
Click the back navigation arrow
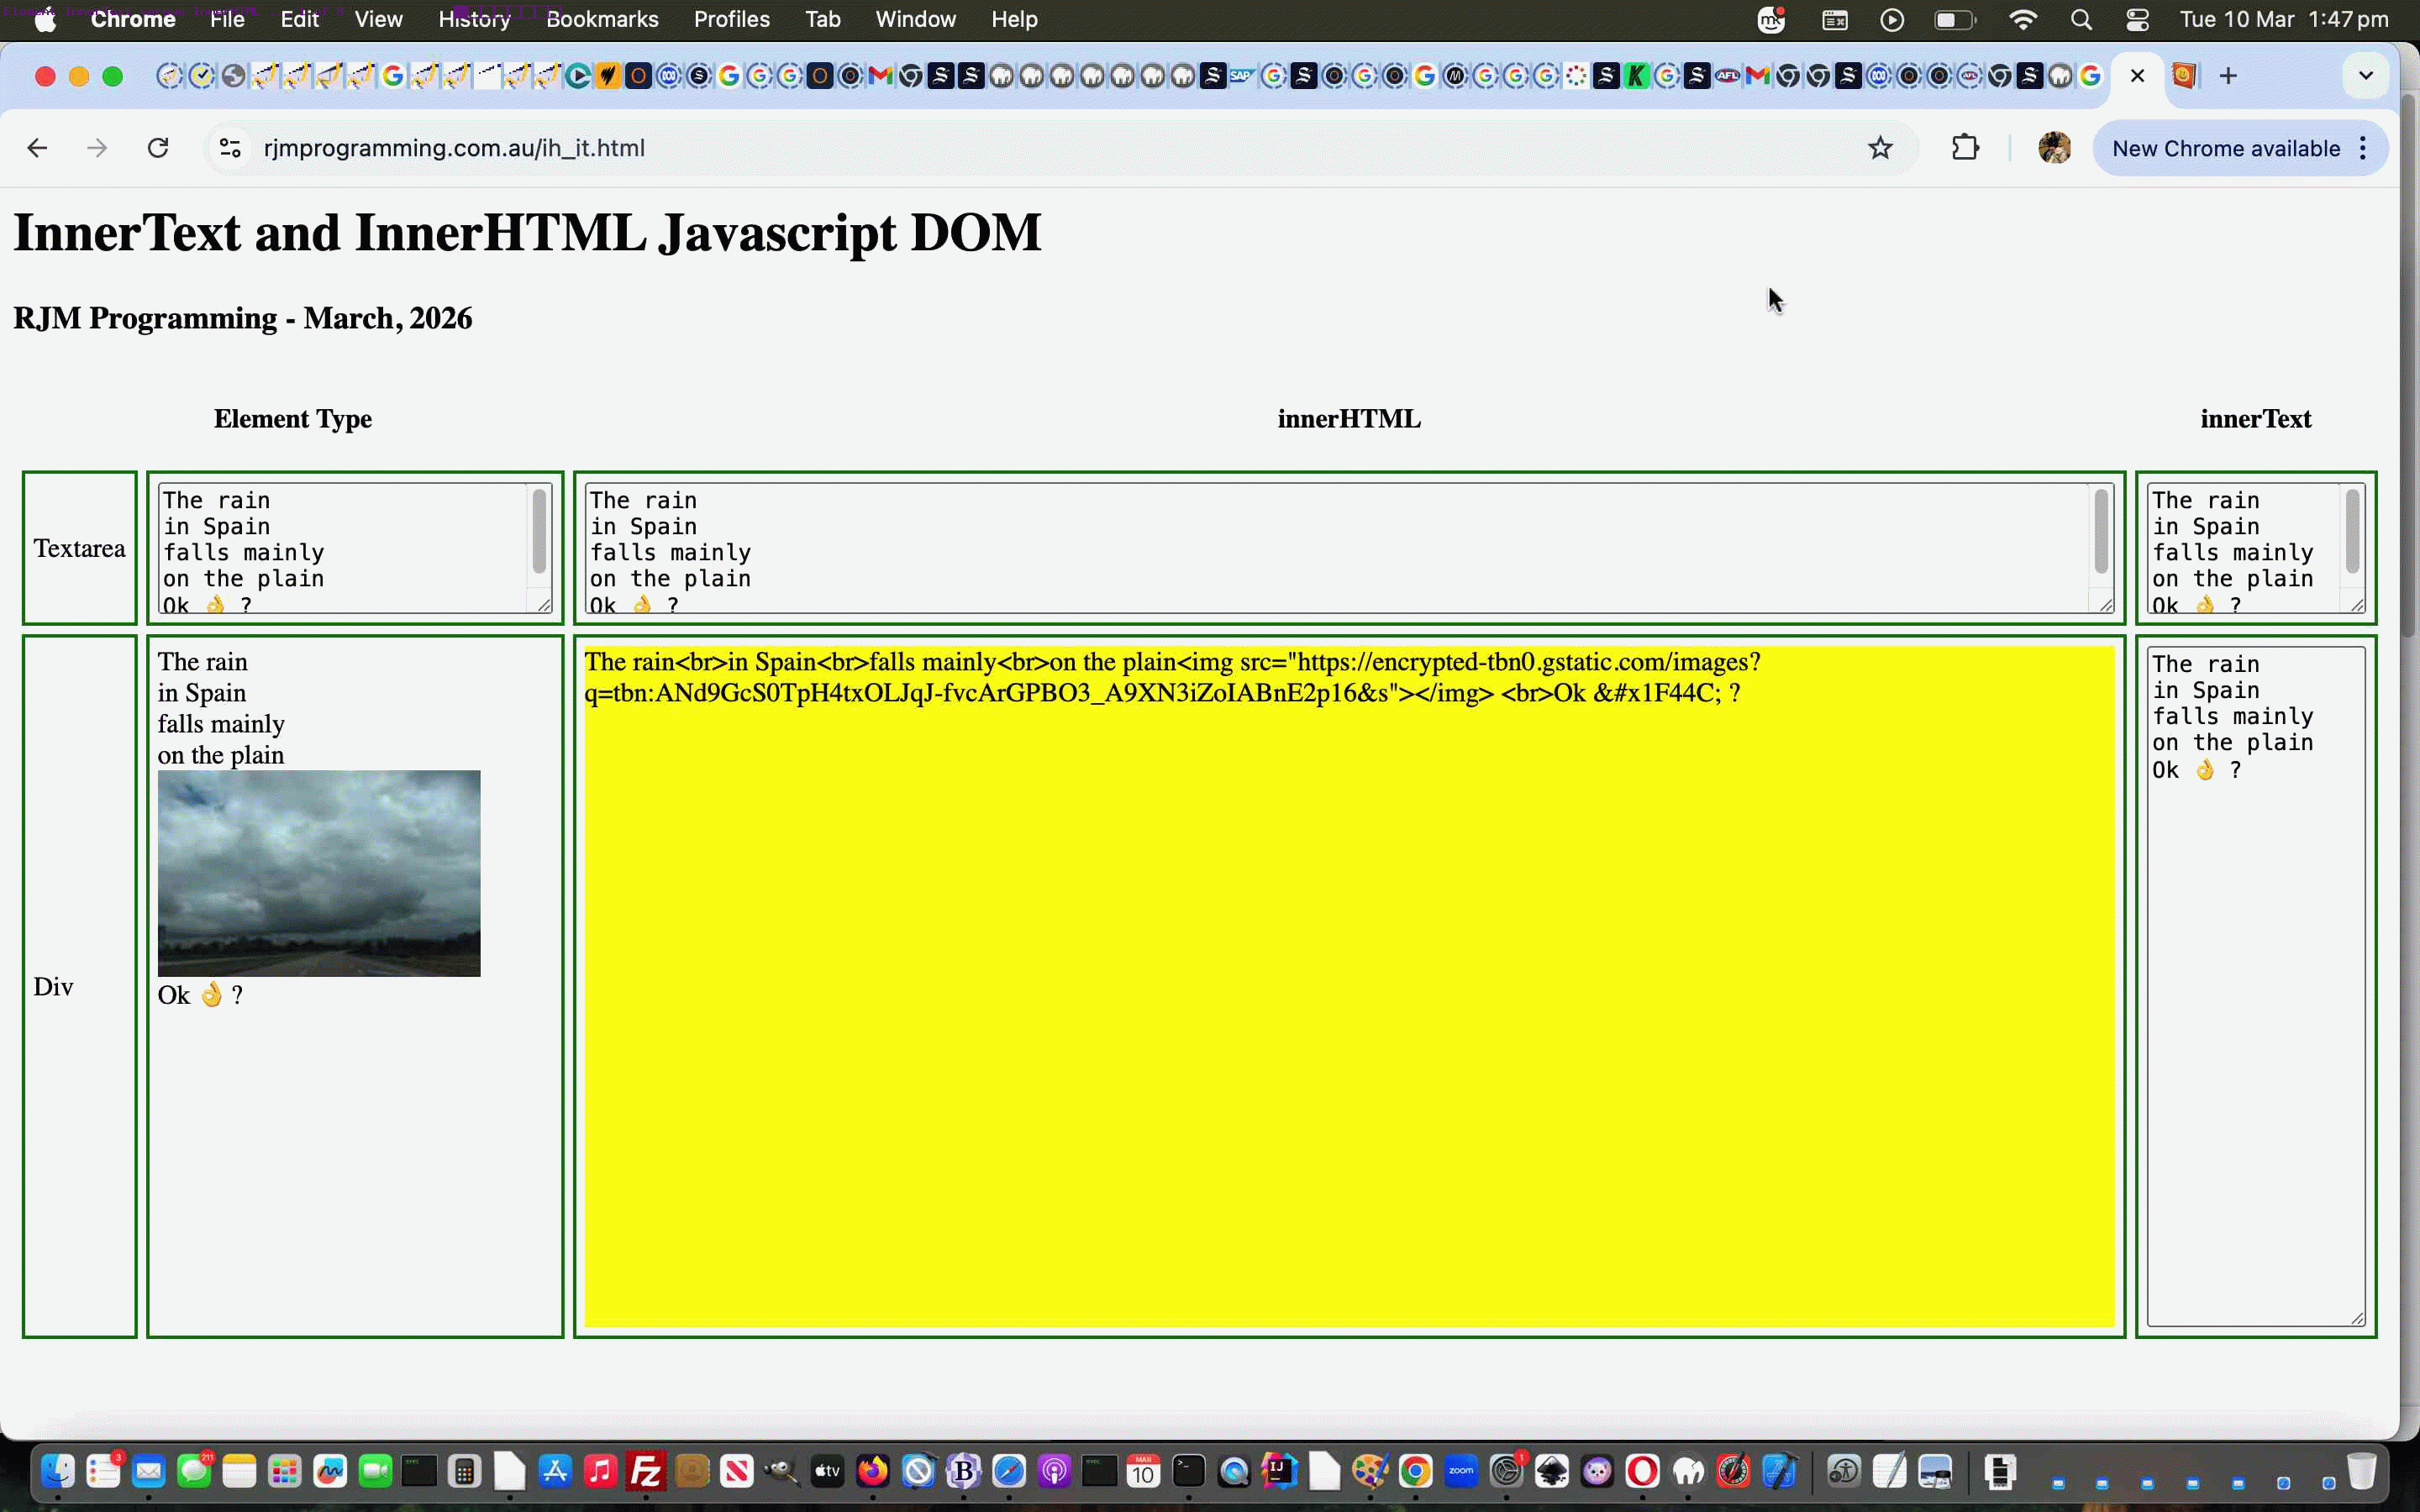tap(37, 147)
